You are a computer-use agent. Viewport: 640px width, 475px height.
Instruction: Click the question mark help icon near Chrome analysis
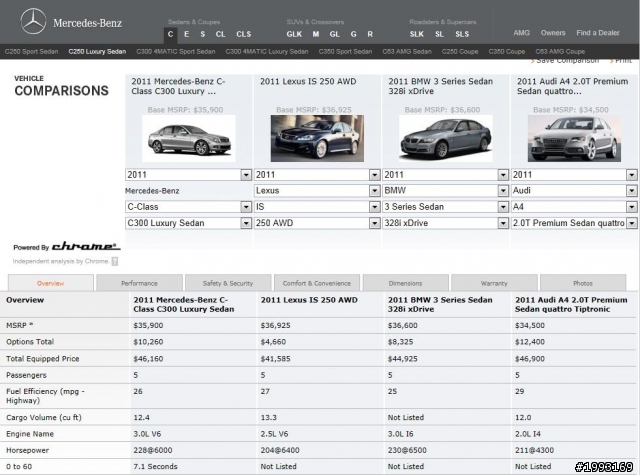coord(115,262)
